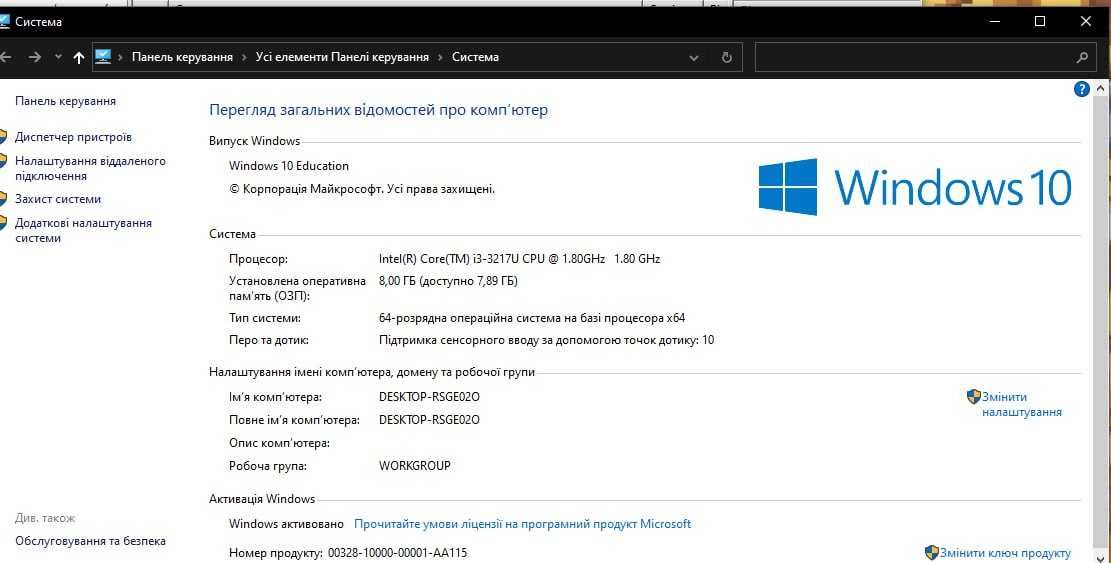Open Панель керування home link in sidebar
1111x563 pixels.
pos(65,101)
